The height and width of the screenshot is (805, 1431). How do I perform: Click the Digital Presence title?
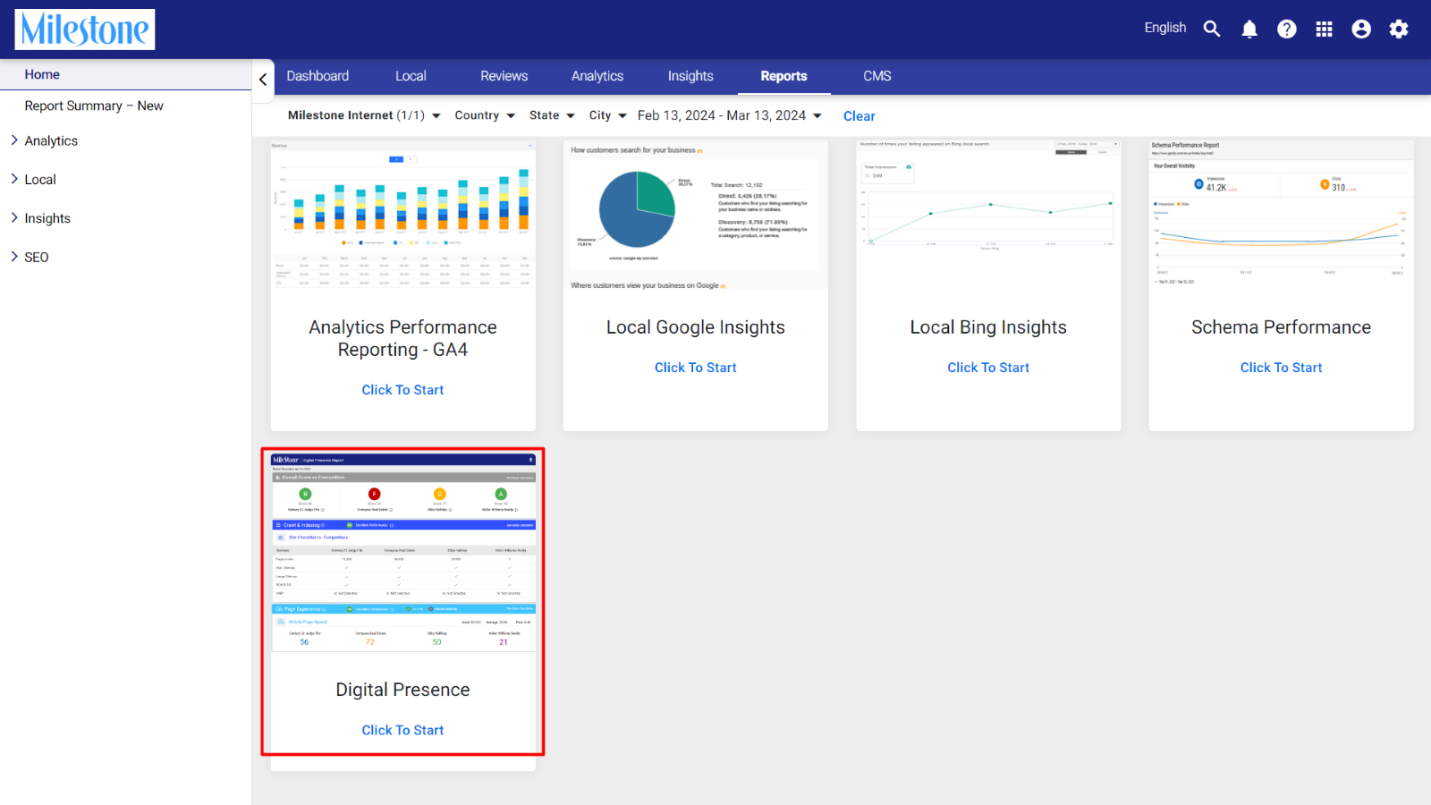point(403,690)
